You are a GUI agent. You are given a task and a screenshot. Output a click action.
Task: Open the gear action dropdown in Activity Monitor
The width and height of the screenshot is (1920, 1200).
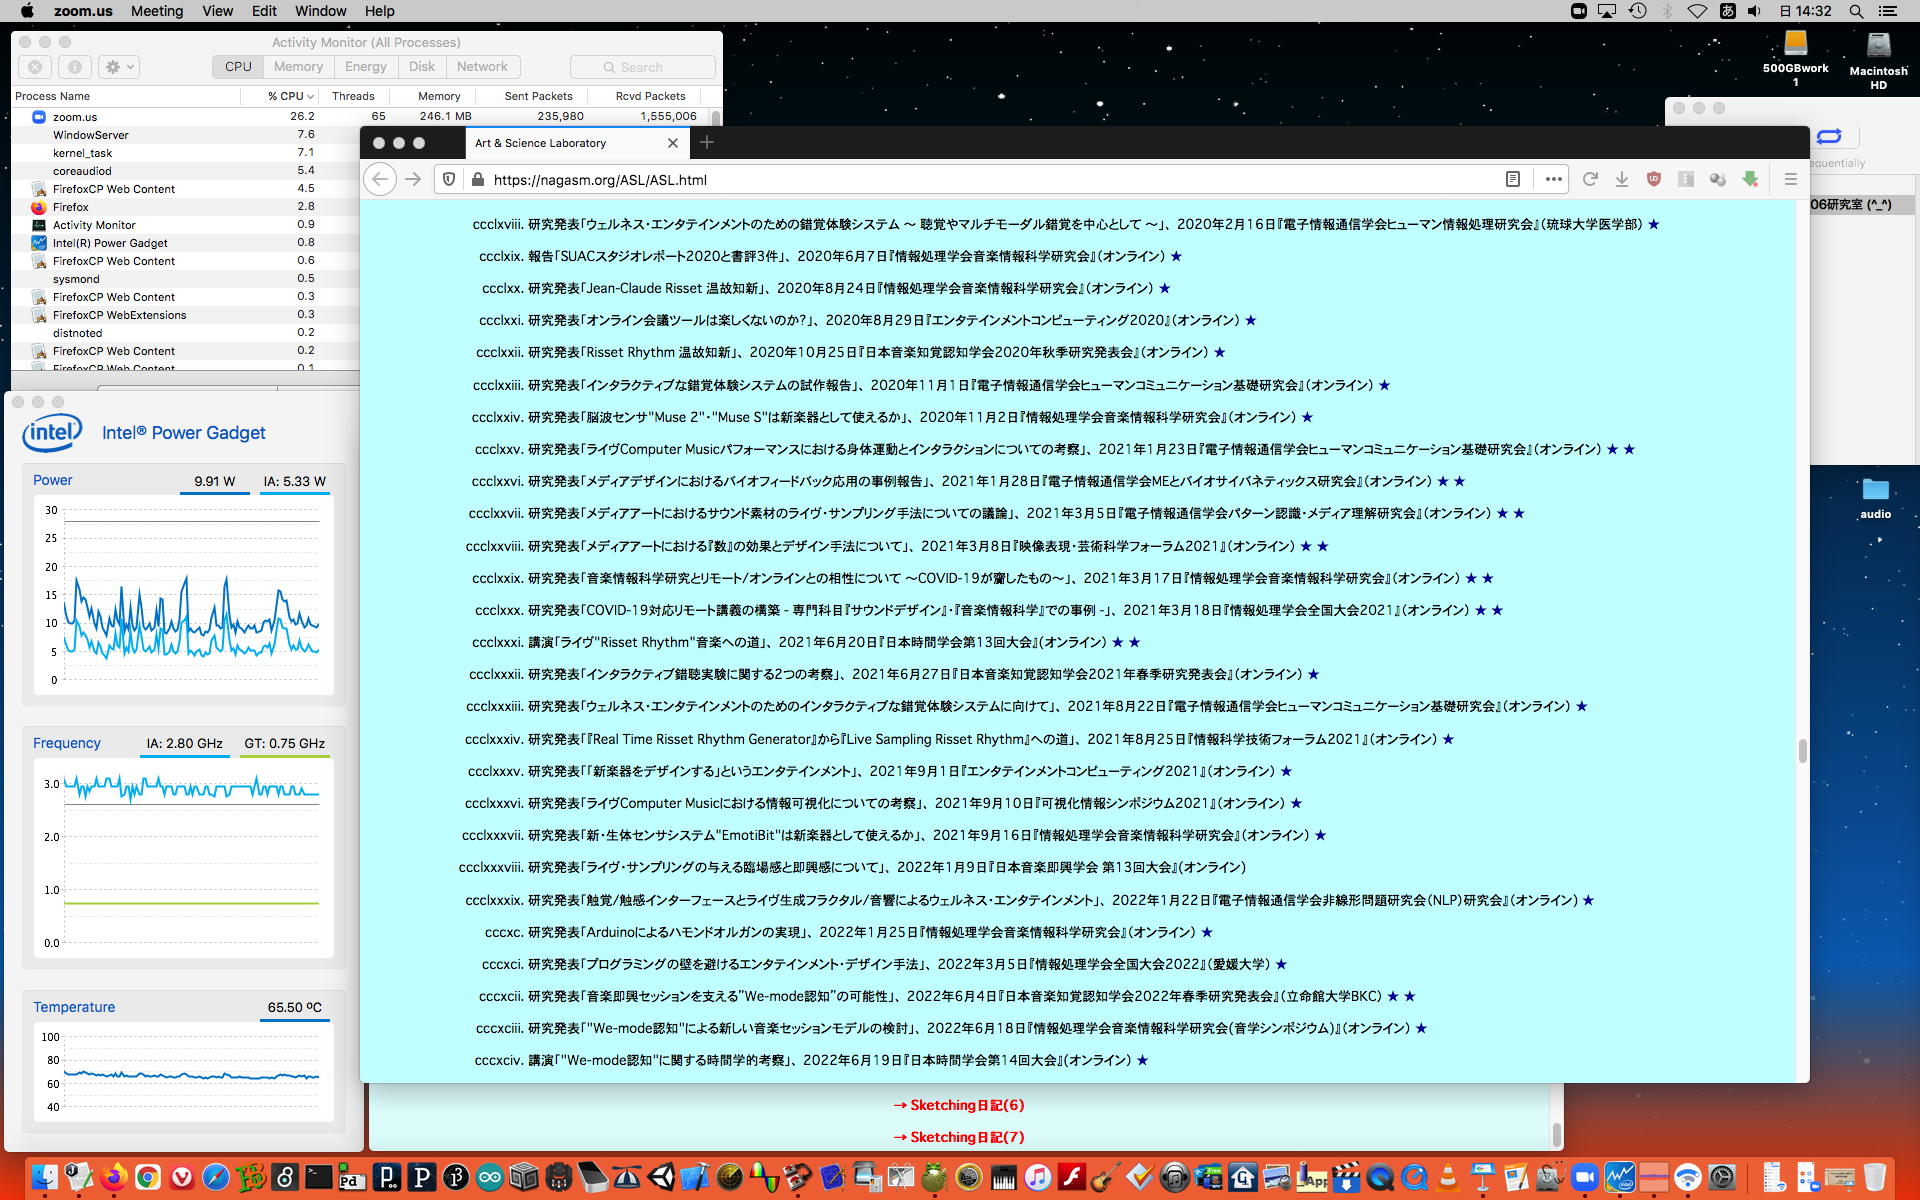pyautogui.click(x=120, y=67)
